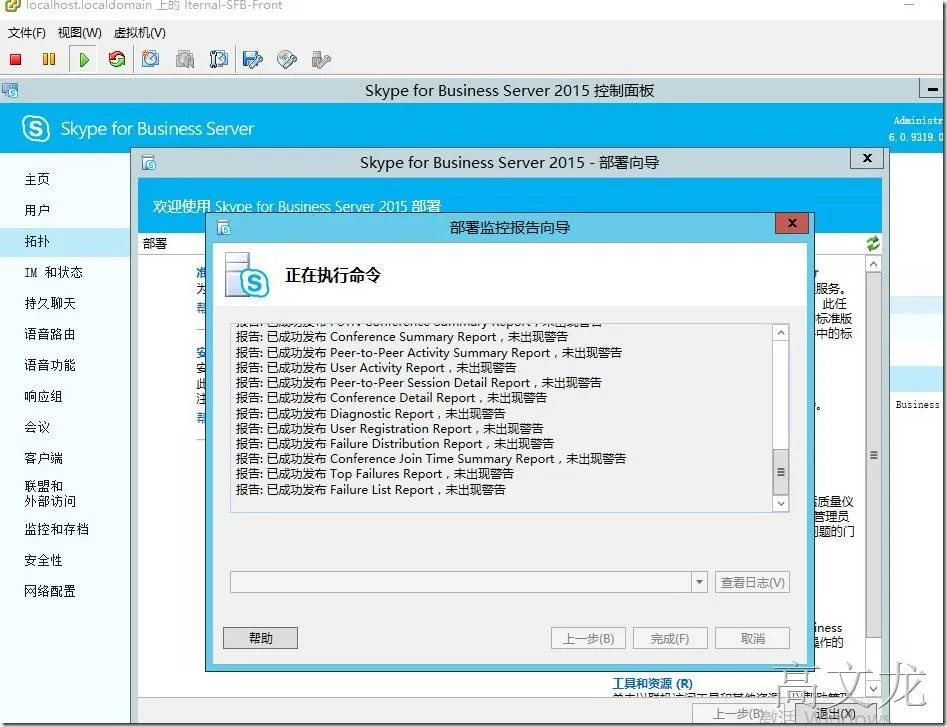Restart the virtual machine icon
Image resolution: width=947 pixels, height=727 pixels.
[x=117, y=59]
